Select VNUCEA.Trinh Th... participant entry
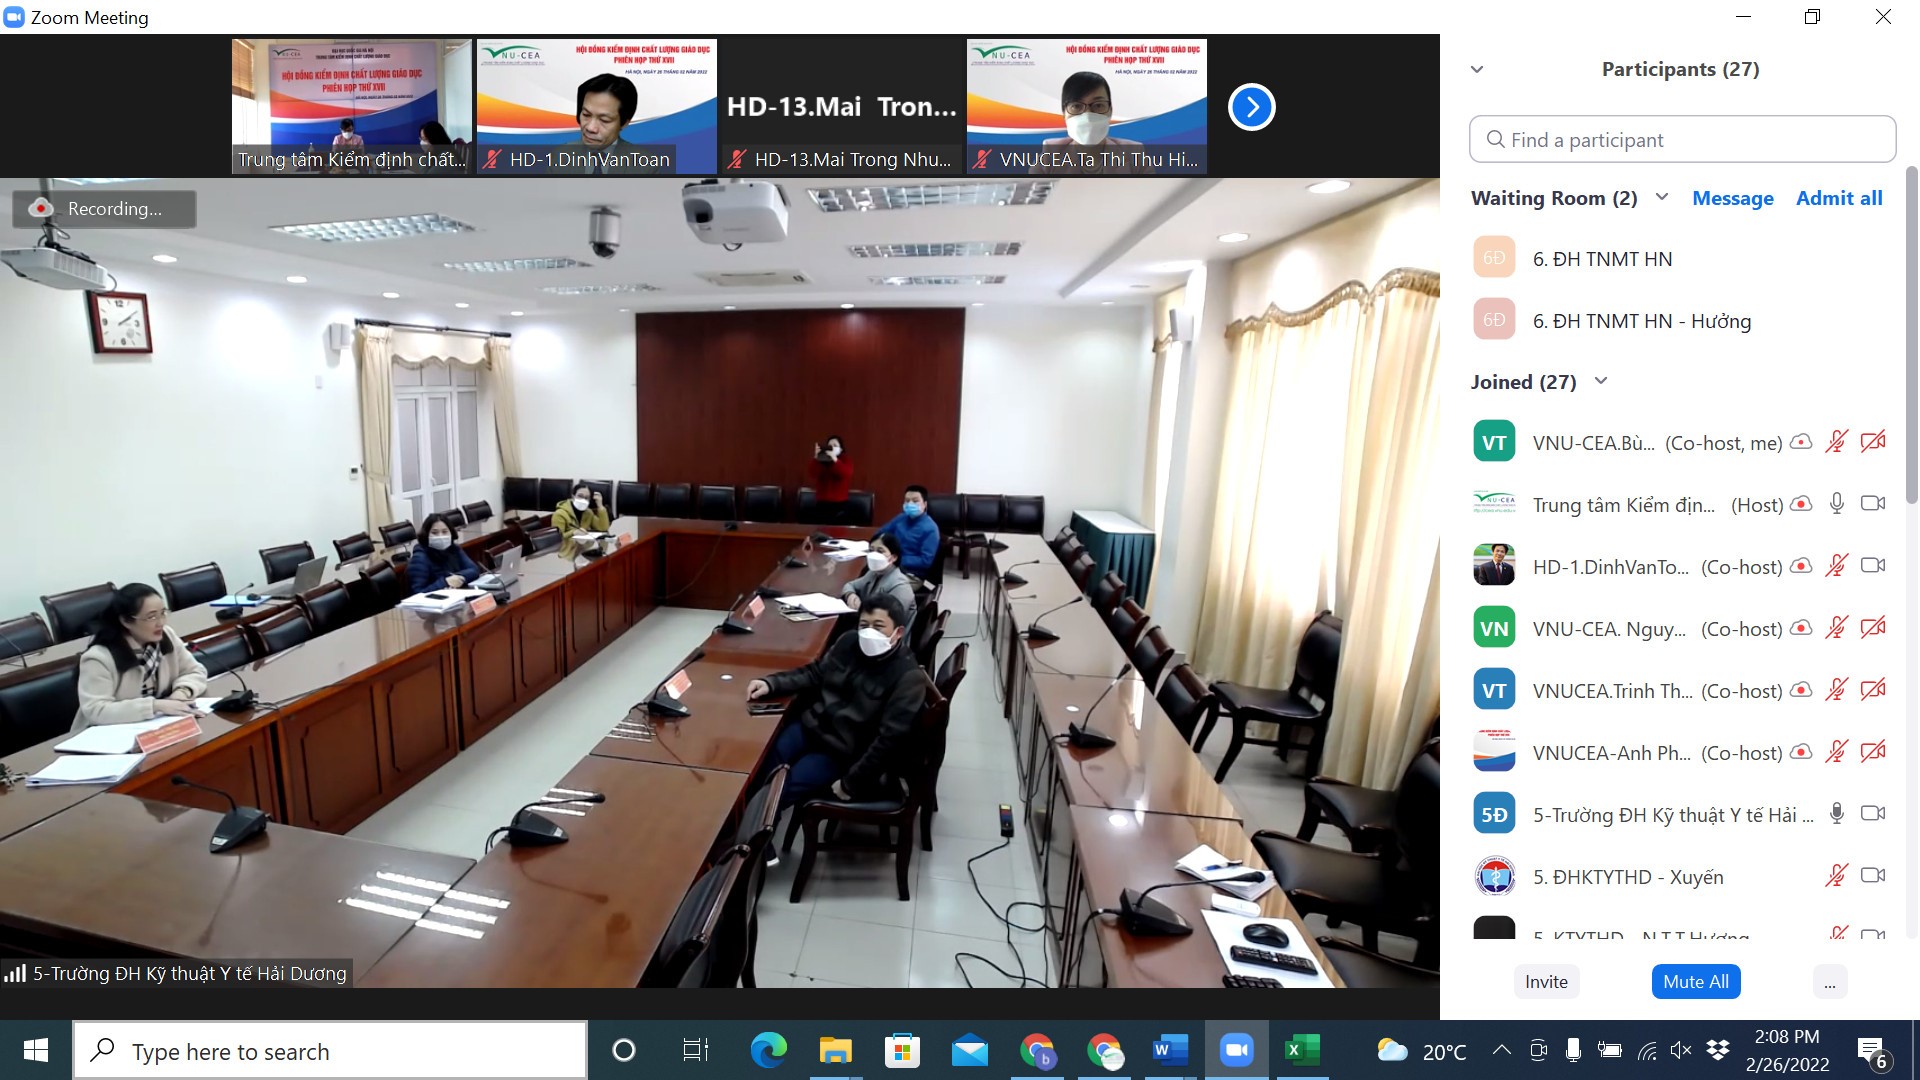The image size is (1920, 1080). click(x=1612, y=691)
